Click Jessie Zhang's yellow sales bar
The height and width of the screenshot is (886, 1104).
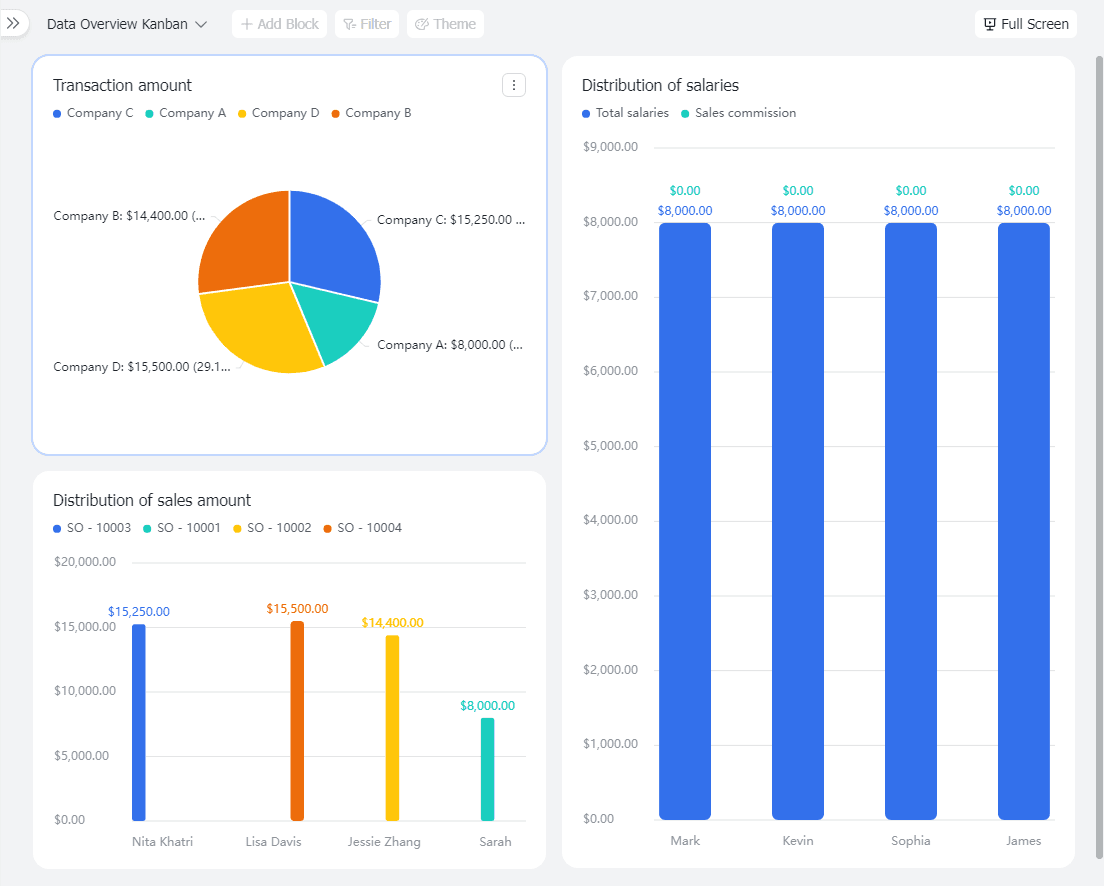click(392, 728)
